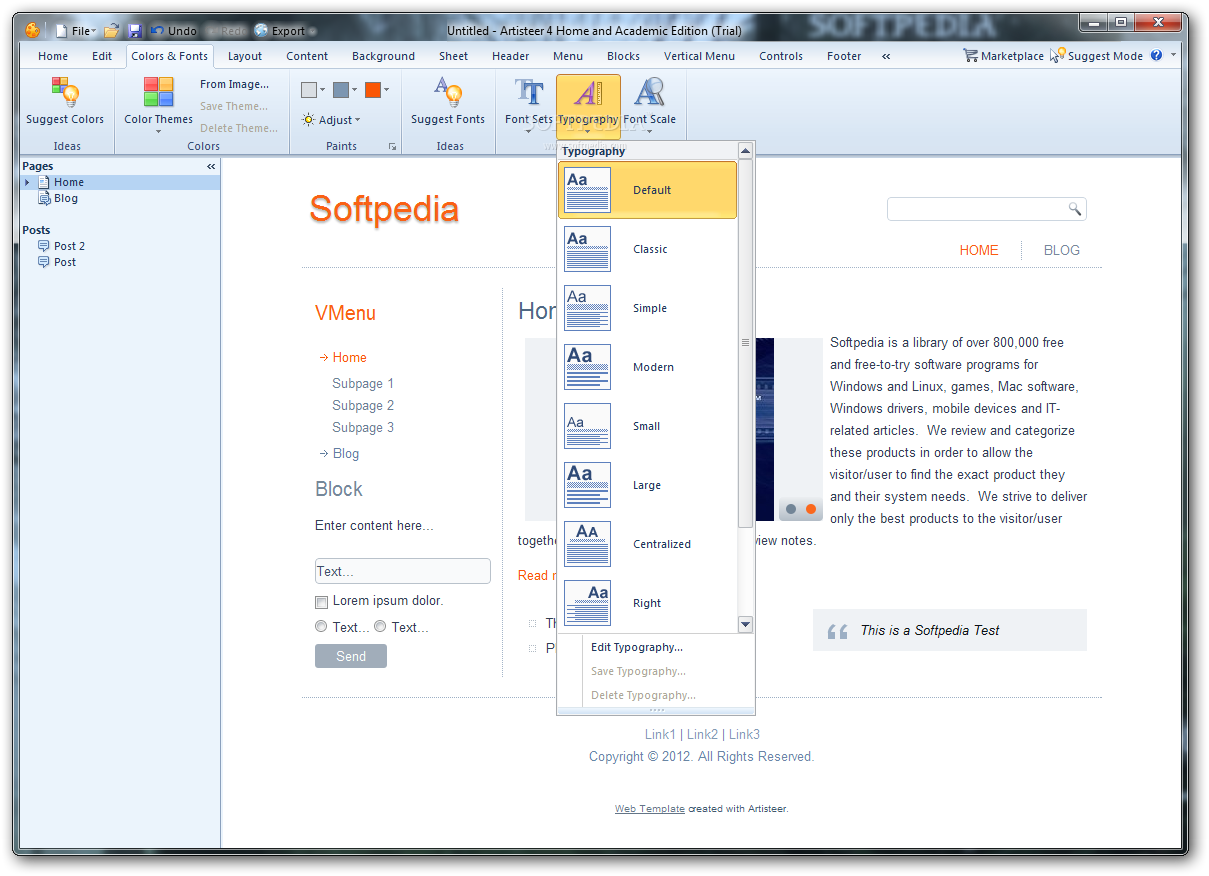Select the Small typography preset
Screen dimensions: 1209x876
tap(648, 426)
